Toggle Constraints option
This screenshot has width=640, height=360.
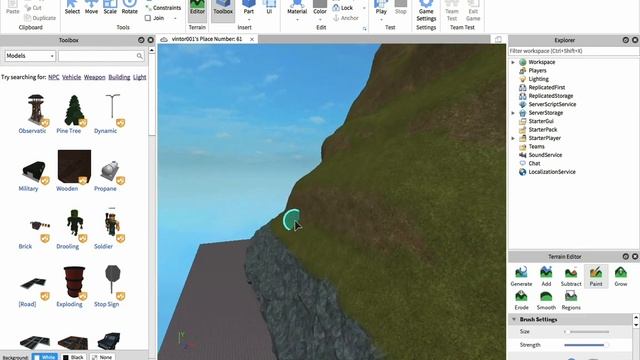pyautogui.click(x=163, y=8)
